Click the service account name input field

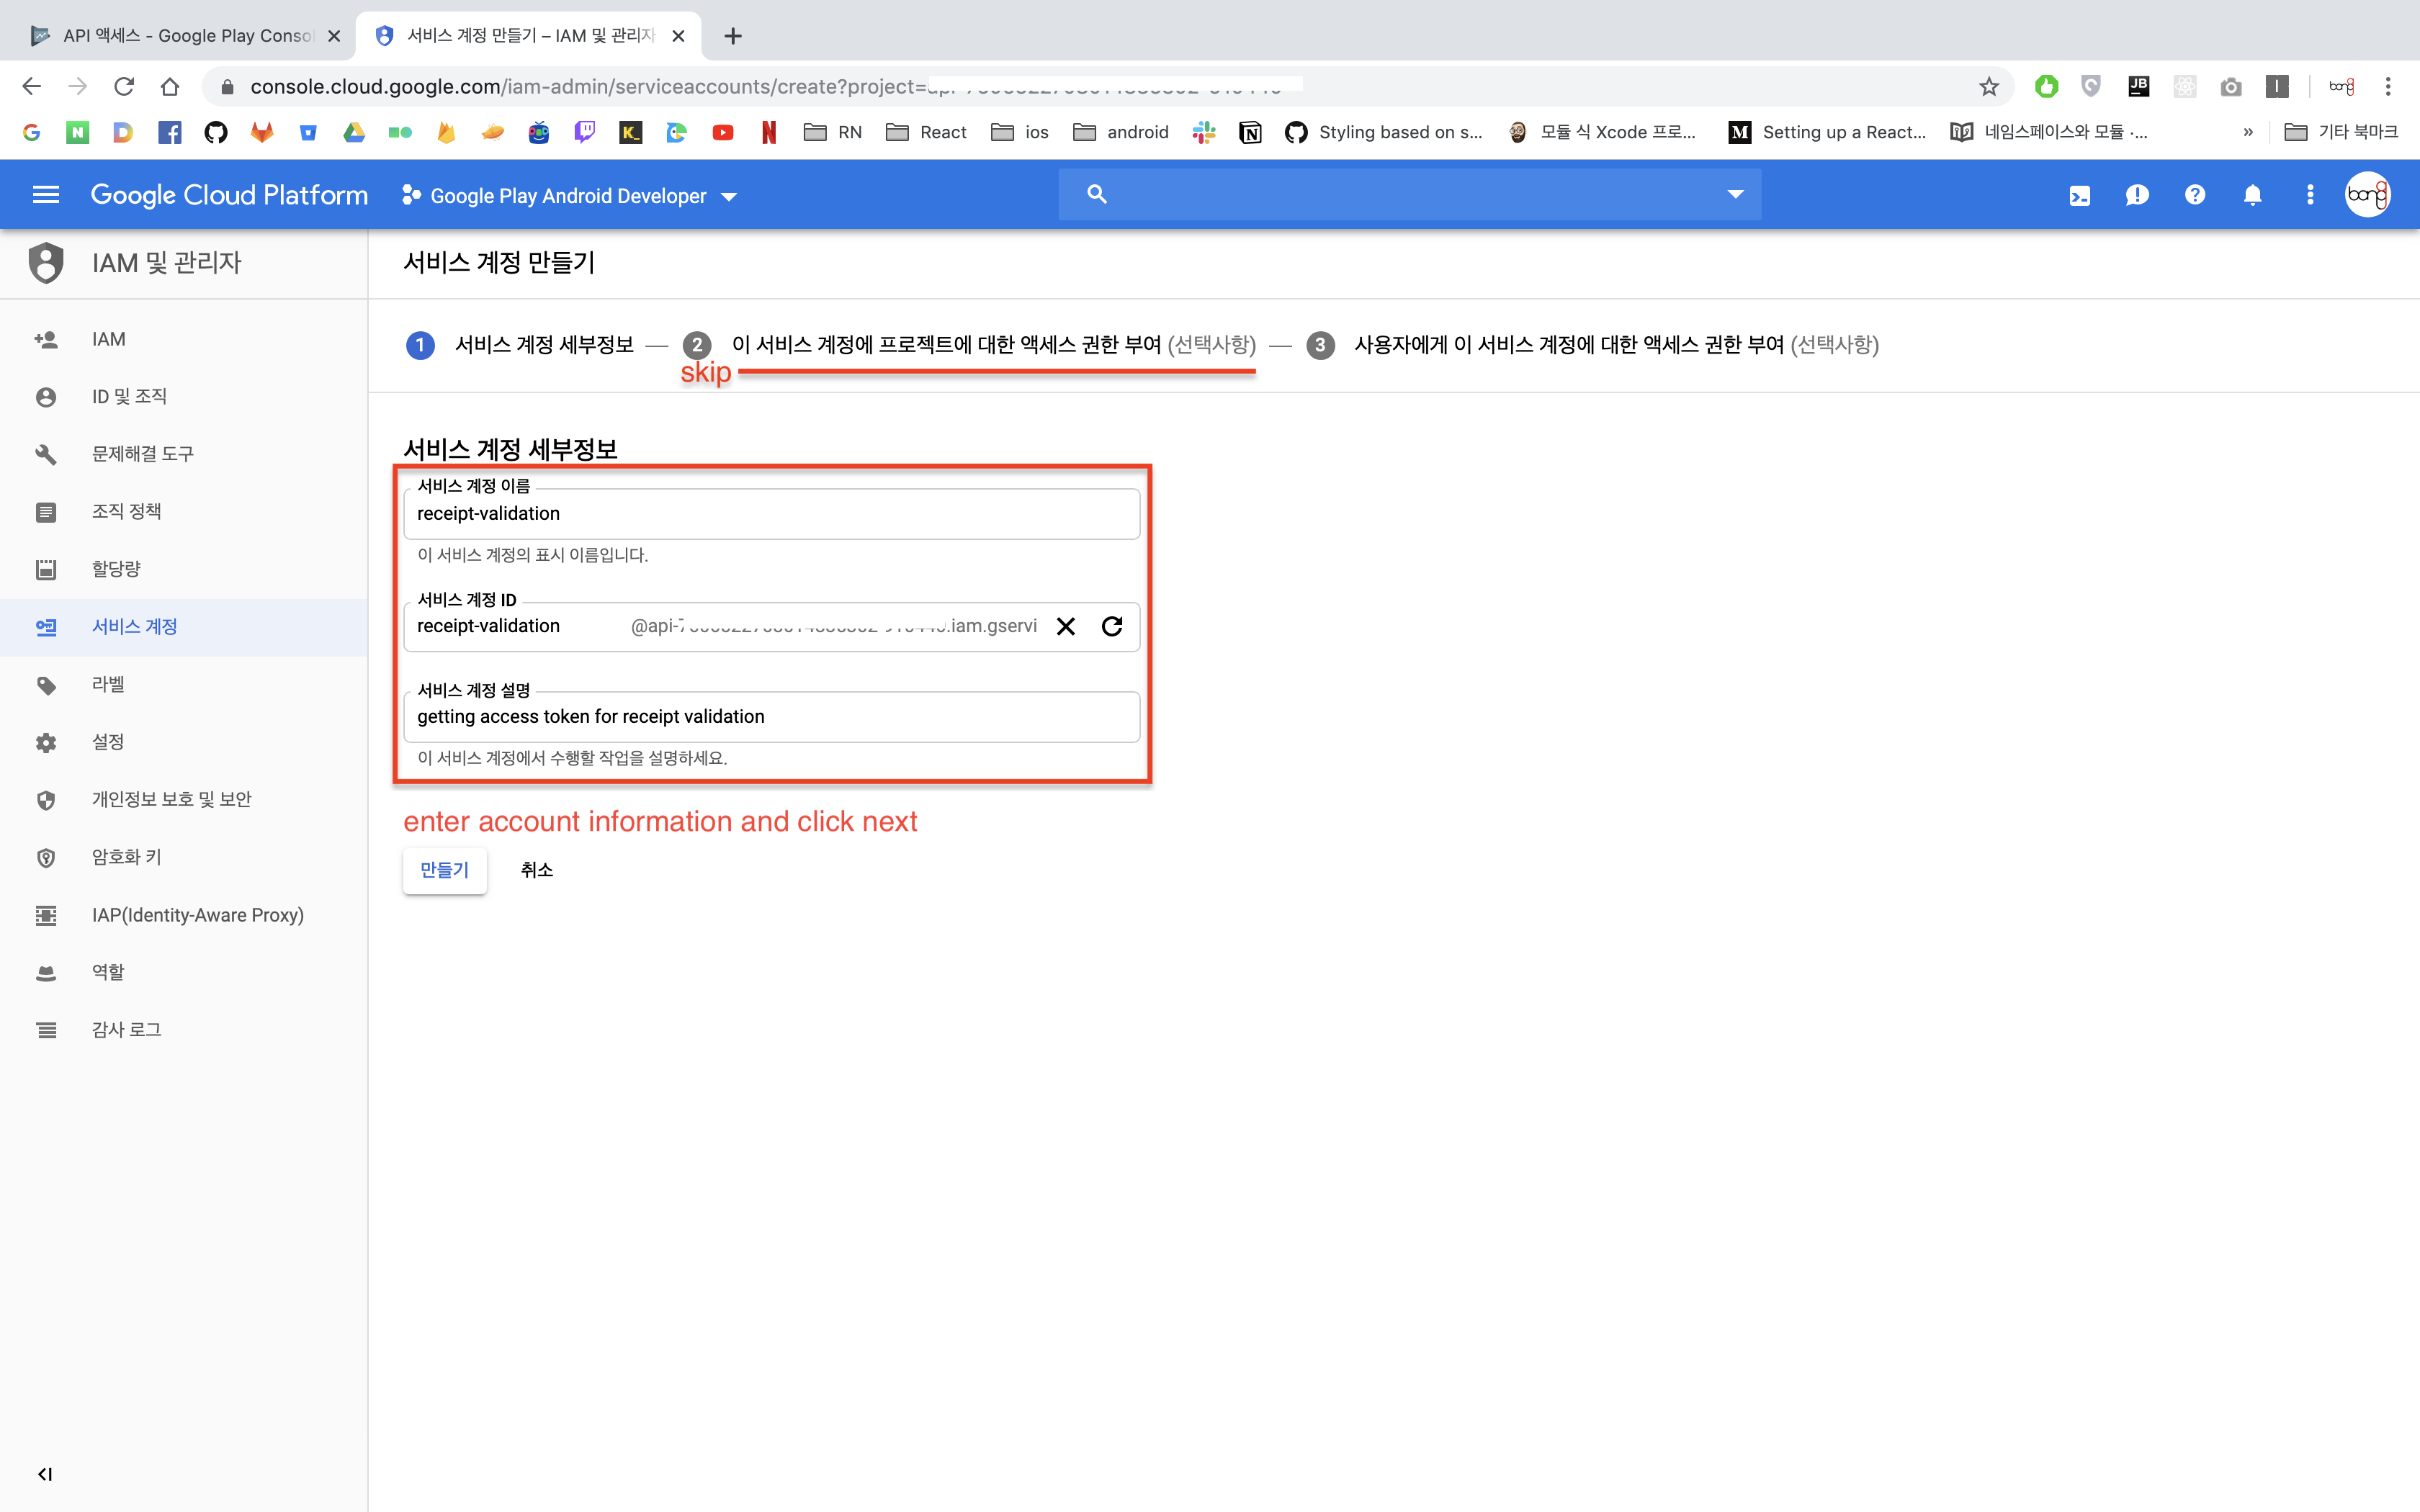(x=770, y=514)
